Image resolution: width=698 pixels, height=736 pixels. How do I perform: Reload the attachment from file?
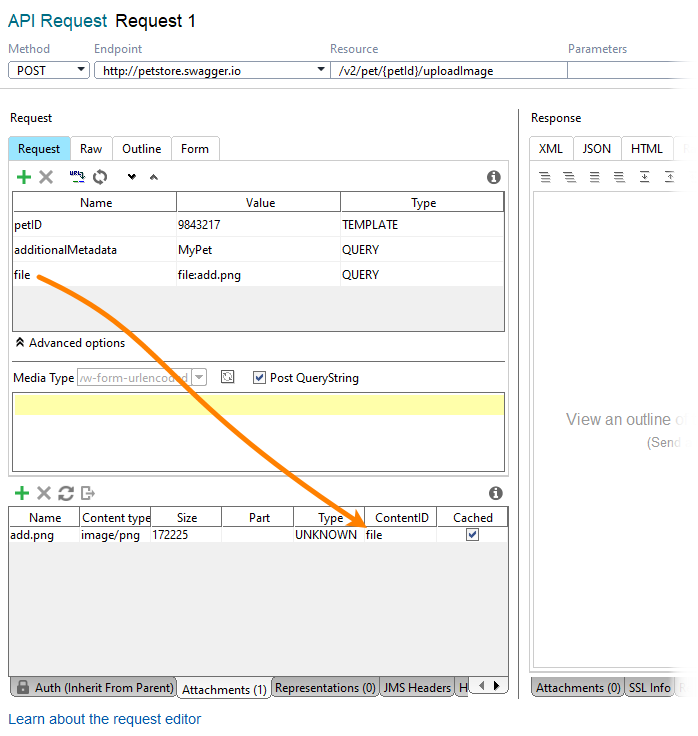[x=66, y=493]
